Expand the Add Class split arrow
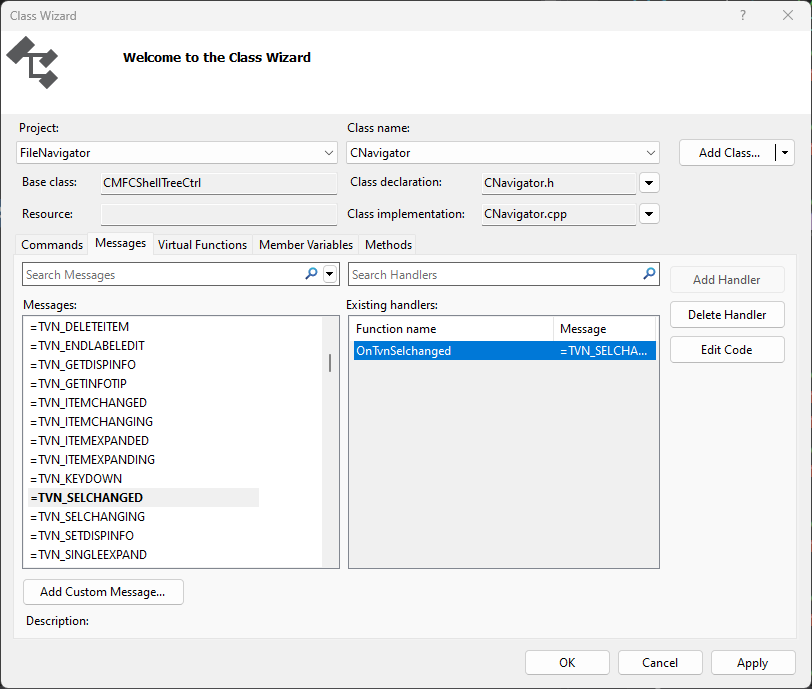812x689 pixels. (785, 153)
